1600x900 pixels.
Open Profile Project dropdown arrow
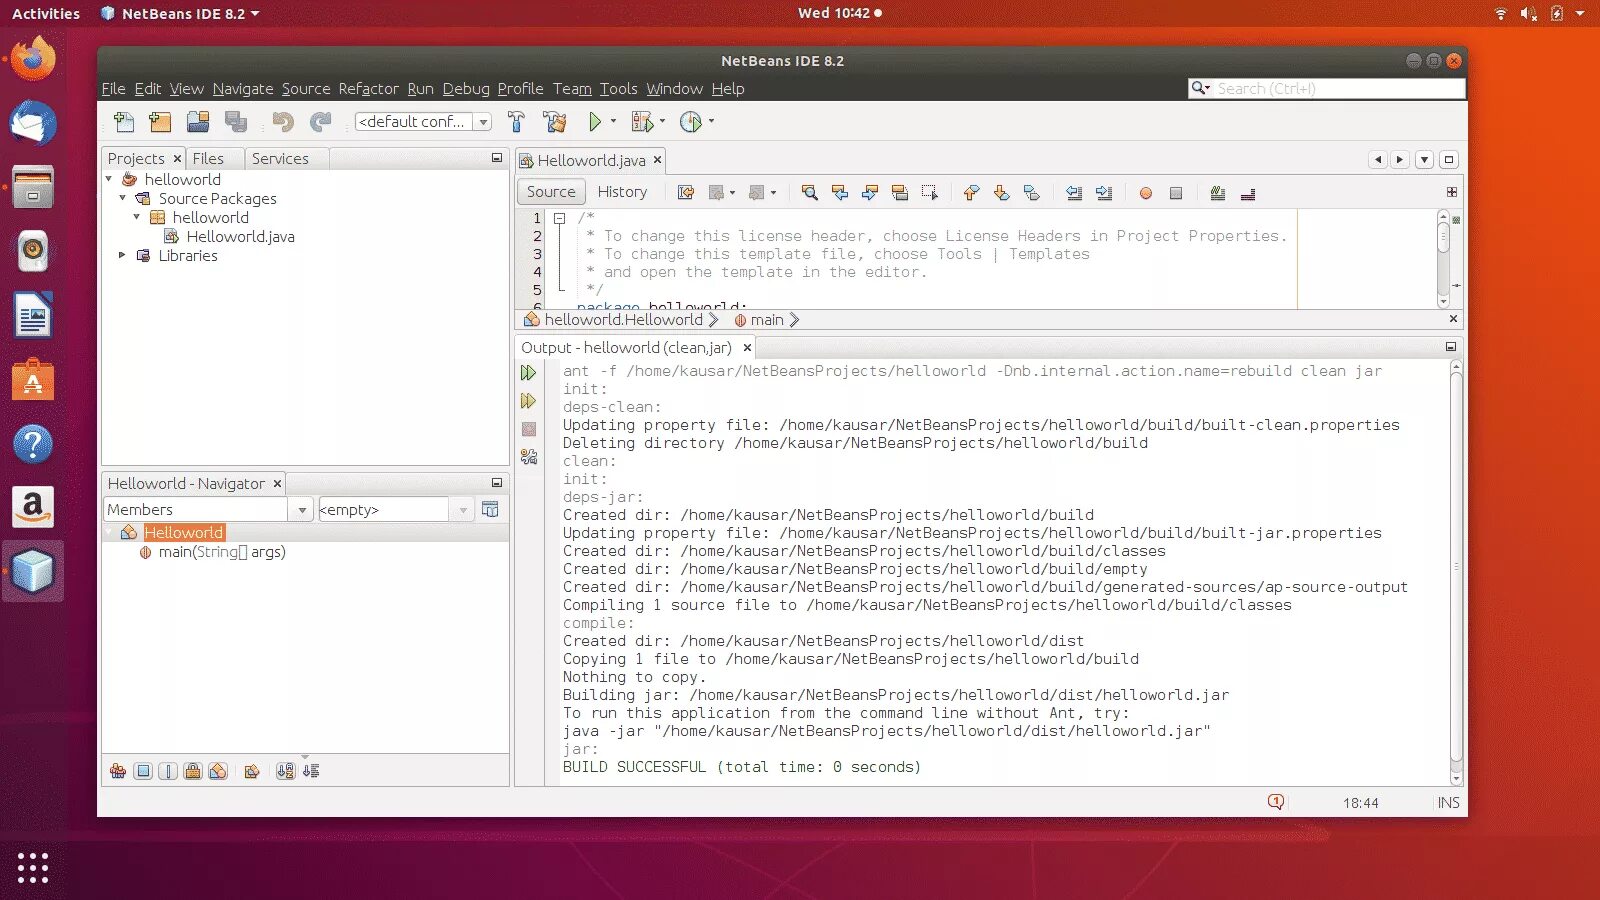point(711,121)
